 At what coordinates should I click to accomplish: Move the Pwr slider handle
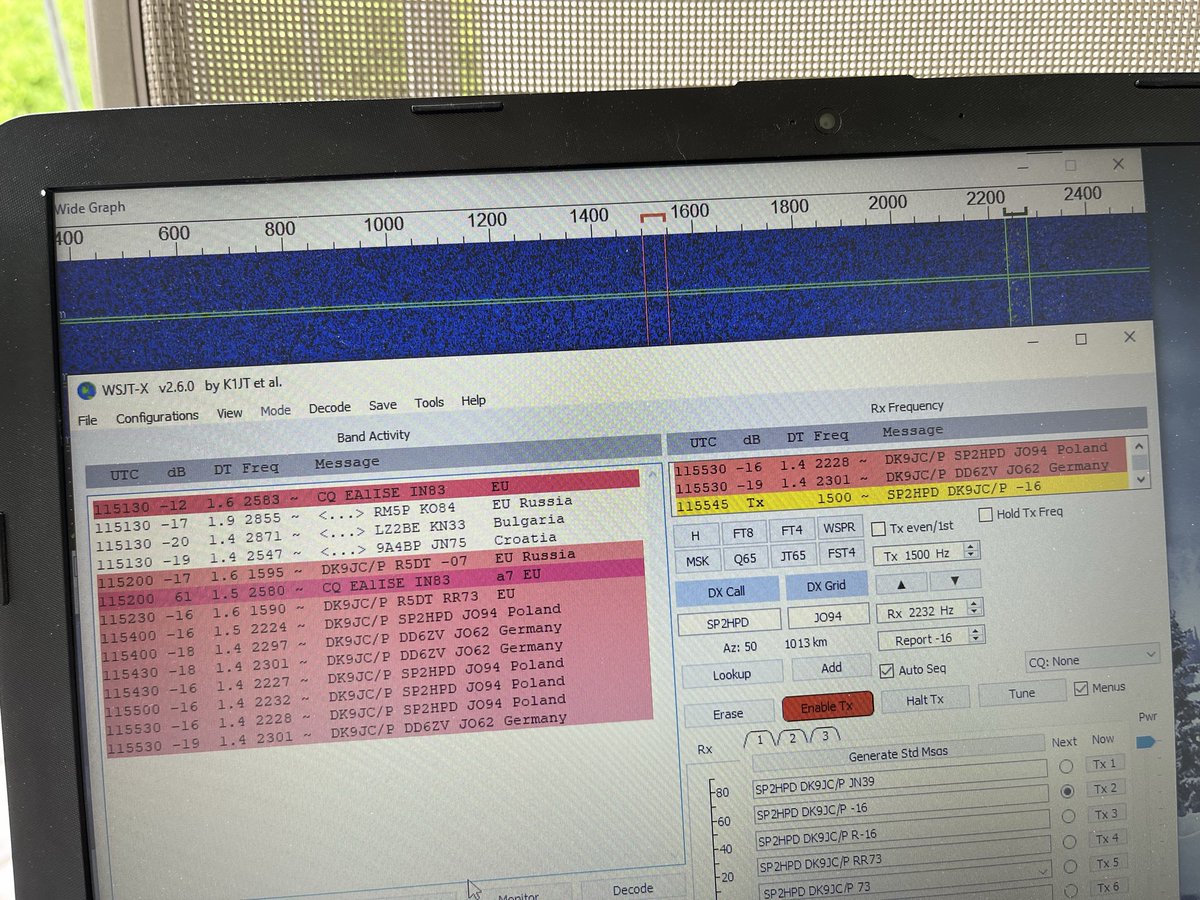point(1145,741)
